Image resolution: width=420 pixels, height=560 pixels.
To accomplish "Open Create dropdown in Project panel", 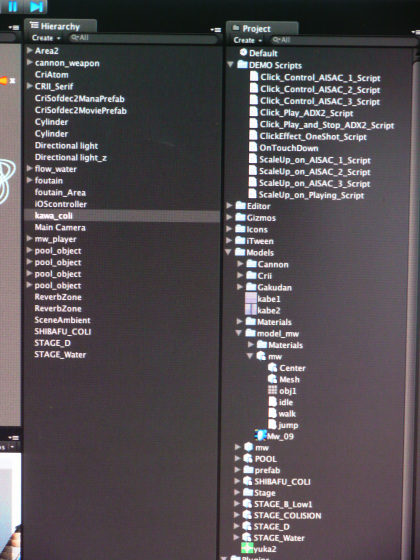I will (x=248, y=40).
